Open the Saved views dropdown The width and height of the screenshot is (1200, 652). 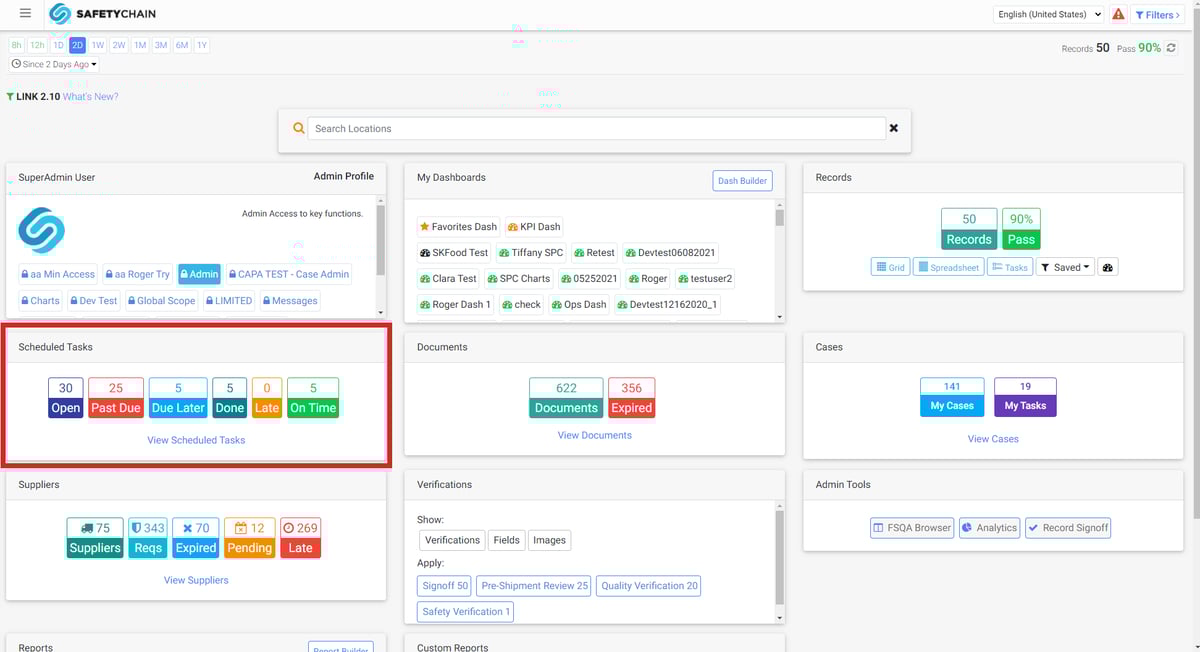[1064, 266]
